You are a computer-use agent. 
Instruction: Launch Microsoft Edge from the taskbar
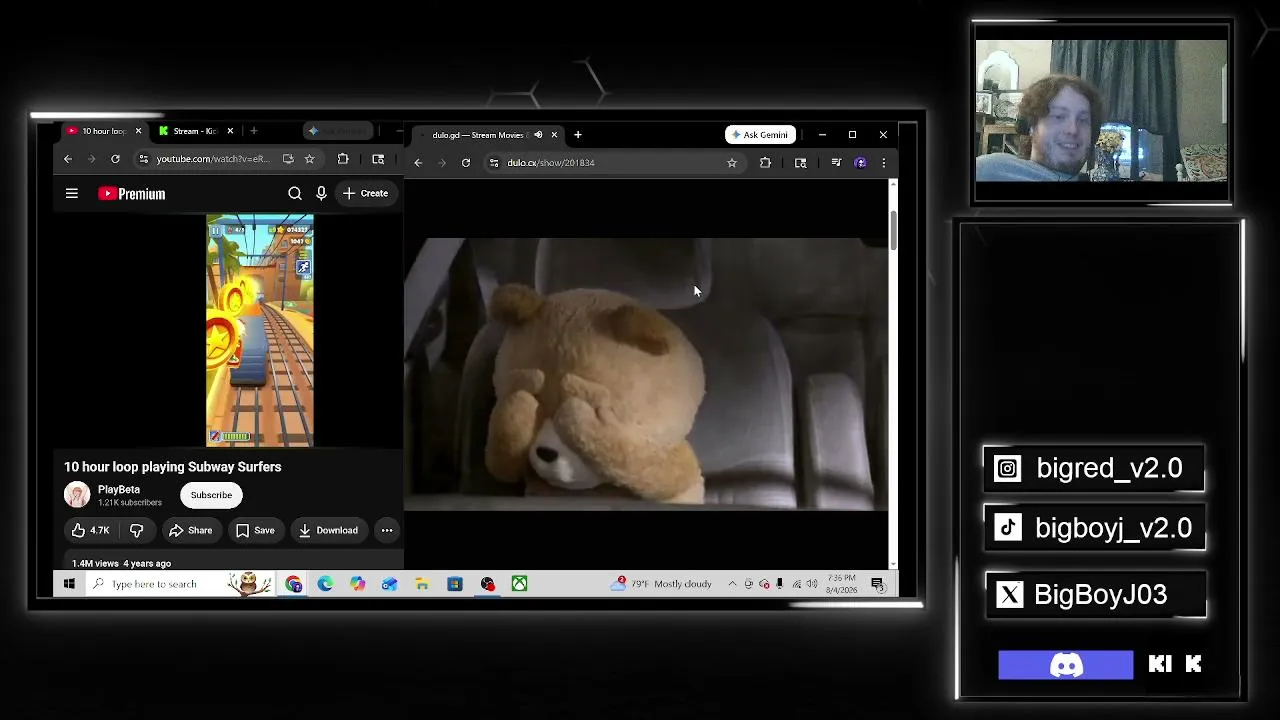tap(325, 584)
